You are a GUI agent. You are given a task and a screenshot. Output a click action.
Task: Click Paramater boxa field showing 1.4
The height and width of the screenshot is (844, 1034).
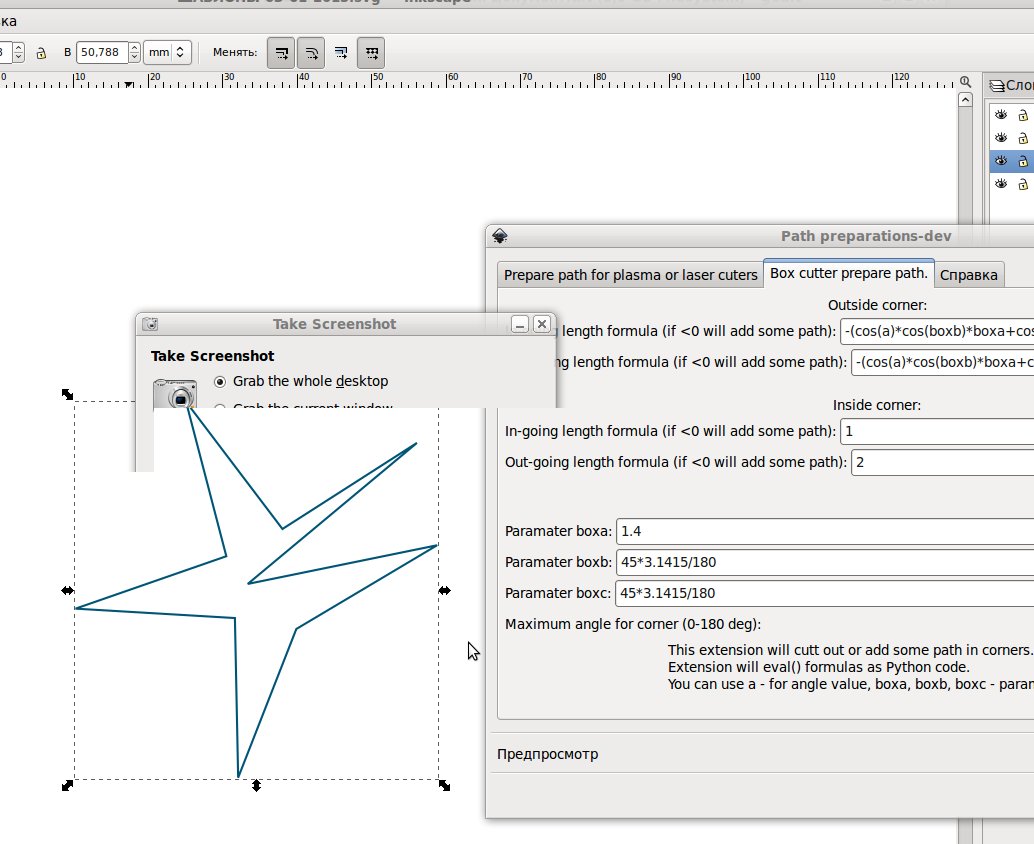point(825,531)
